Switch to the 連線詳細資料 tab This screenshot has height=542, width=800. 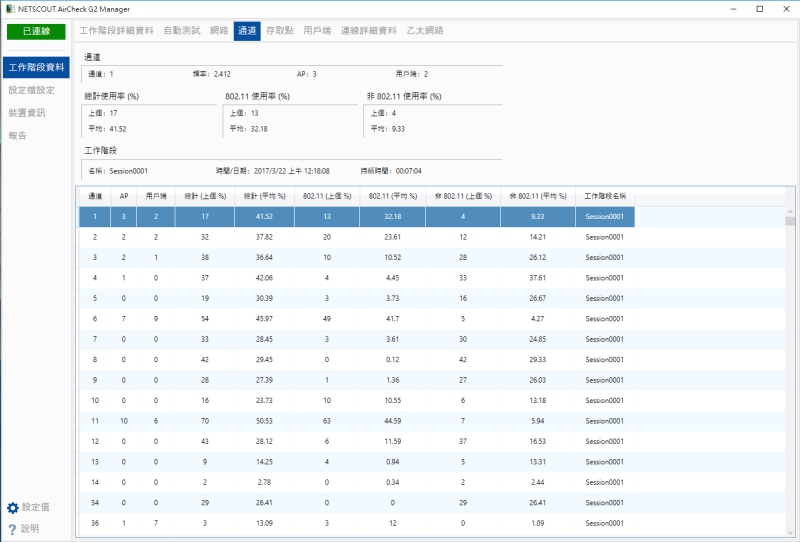(x=369, y=31)
